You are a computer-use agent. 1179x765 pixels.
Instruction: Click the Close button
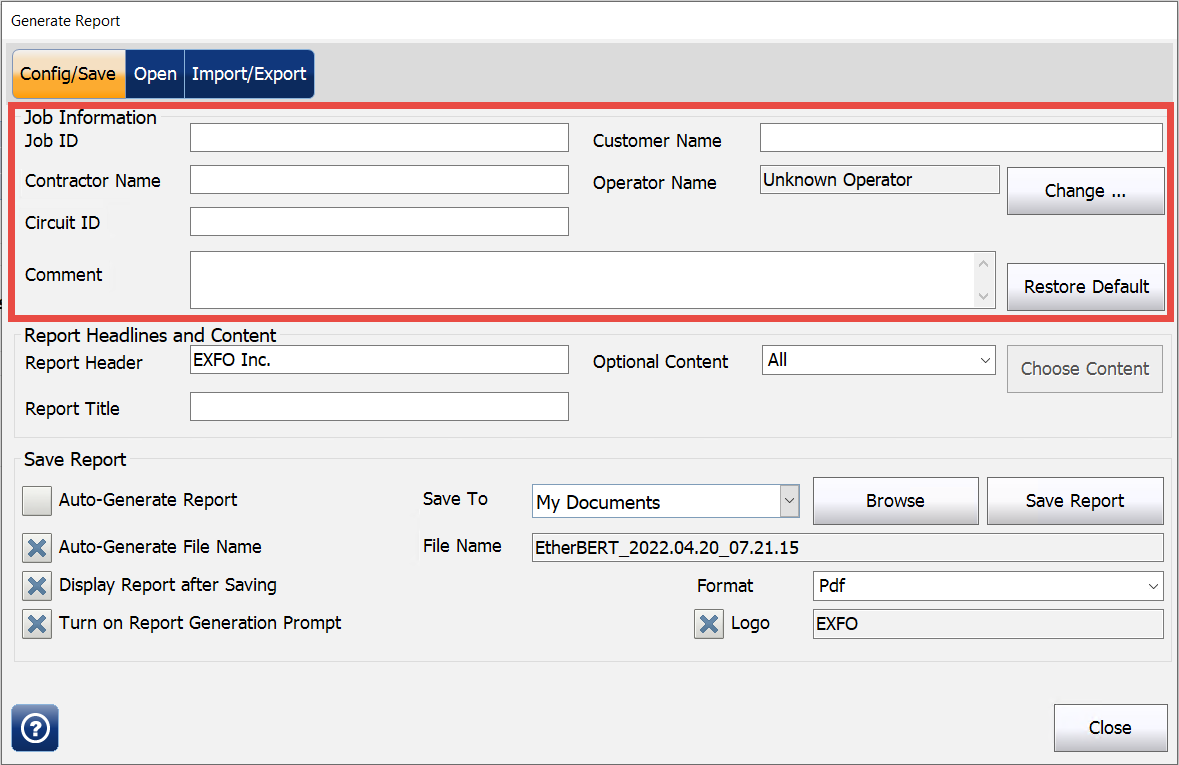tap(1110, 727)
